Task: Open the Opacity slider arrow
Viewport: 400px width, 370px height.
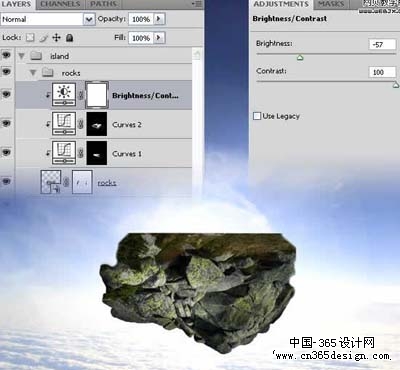Action: [x=159, y=19]
